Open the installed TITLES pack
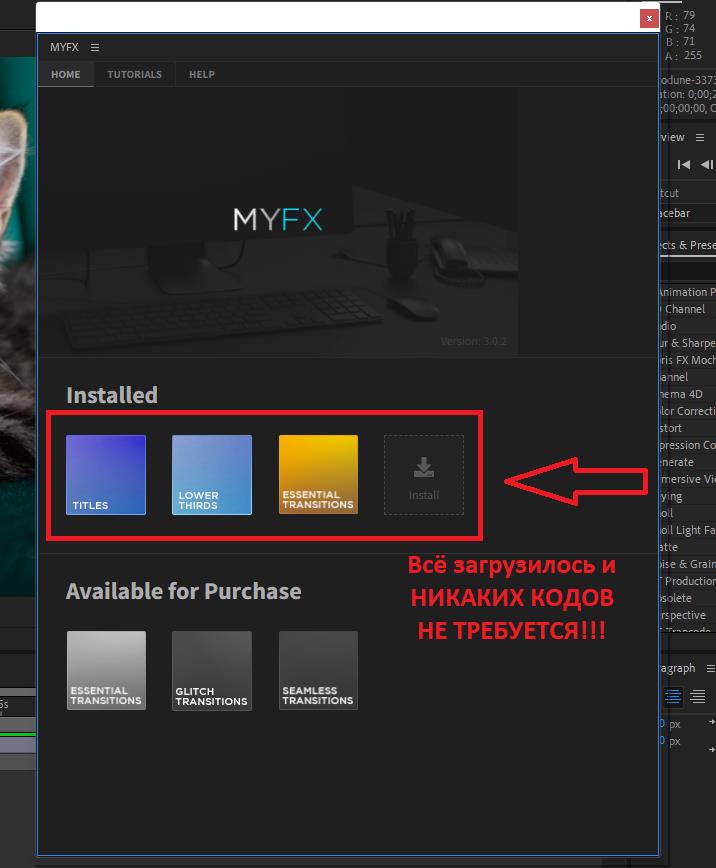The height and width of the screenshot is (868, 716). tap(106, 475)
